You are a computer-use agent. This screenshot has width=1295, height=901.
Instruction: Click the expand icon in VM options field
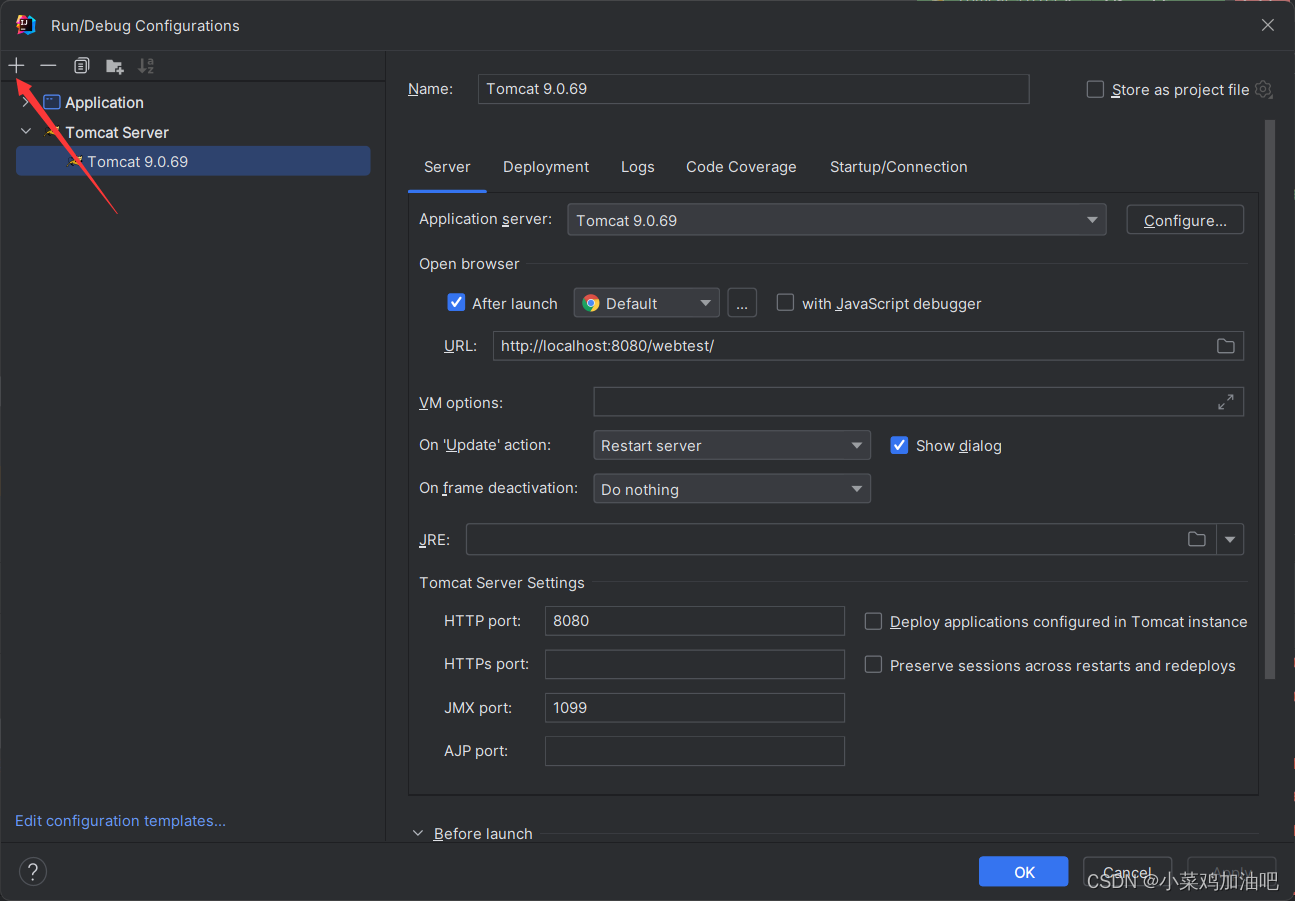(x=1225, y=402)
